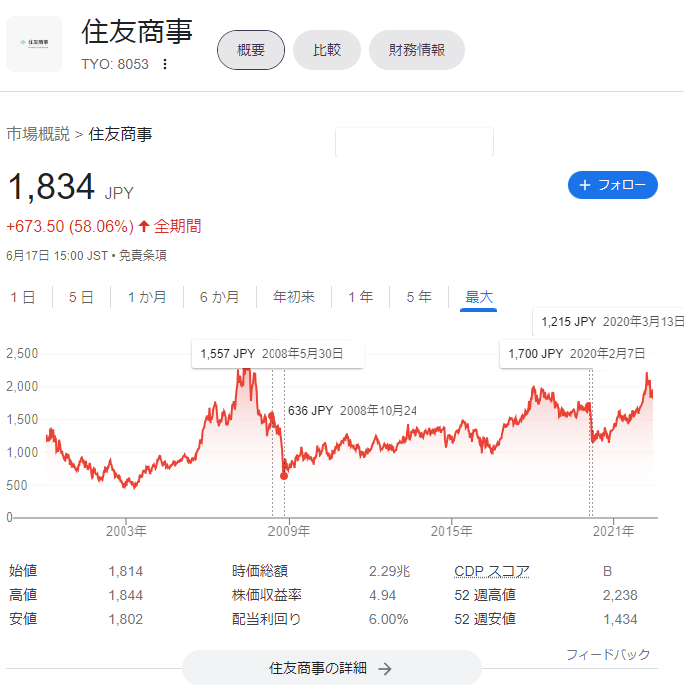Open the three-dot menu beside TYO: 8053
This screenshot has width=688, height=685.
point(165,64)
